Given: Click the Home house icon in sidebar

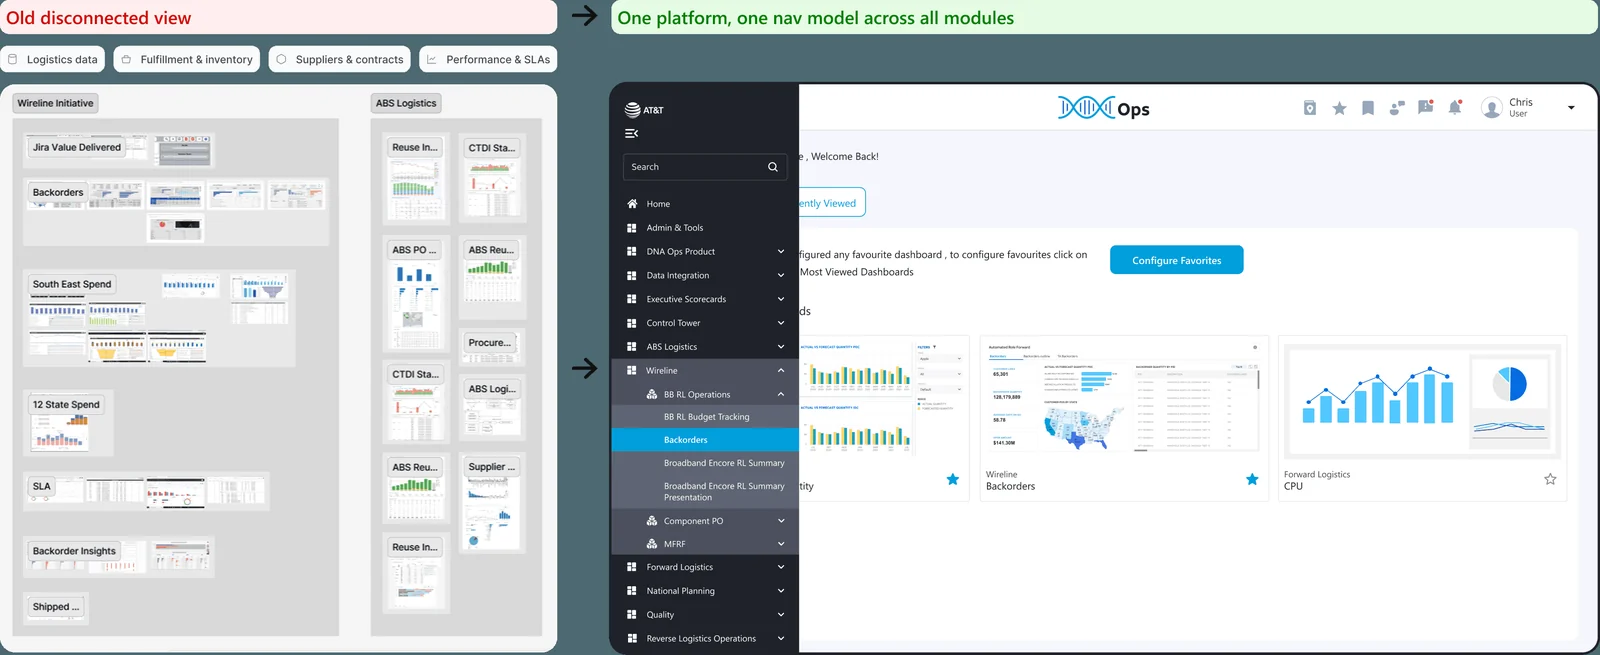Looking at the screenshot, I should 632,204.
